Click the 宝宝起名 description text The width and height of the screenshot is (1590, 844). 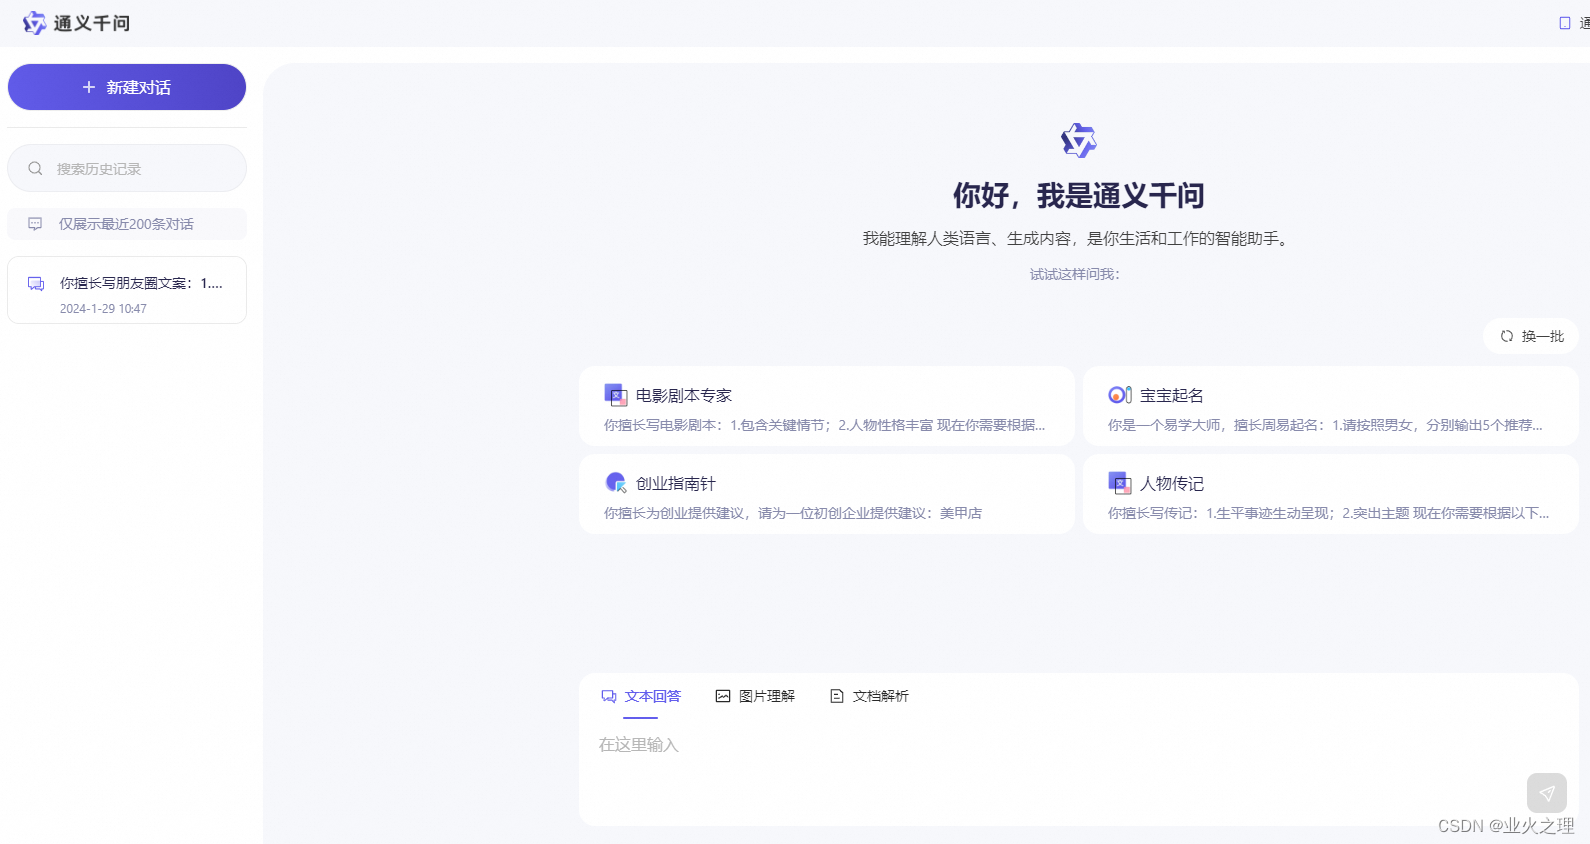point(1325,425)
